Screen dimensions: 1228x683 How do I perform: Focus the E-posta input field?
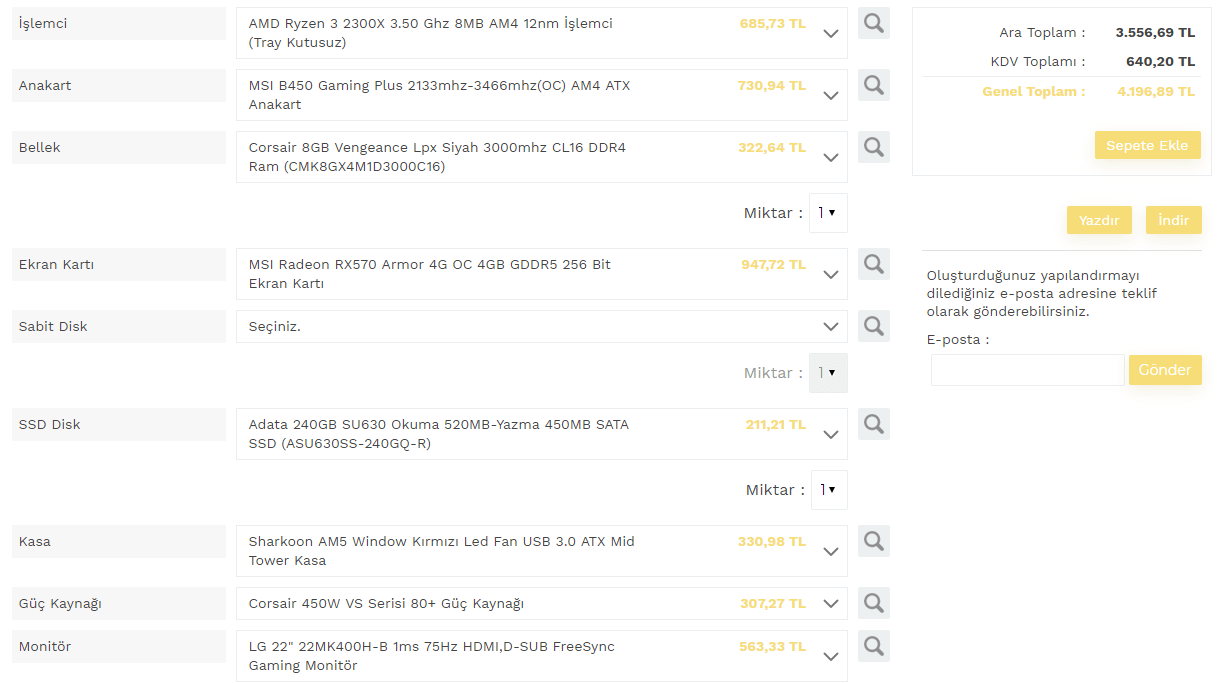pos(1028,370)
